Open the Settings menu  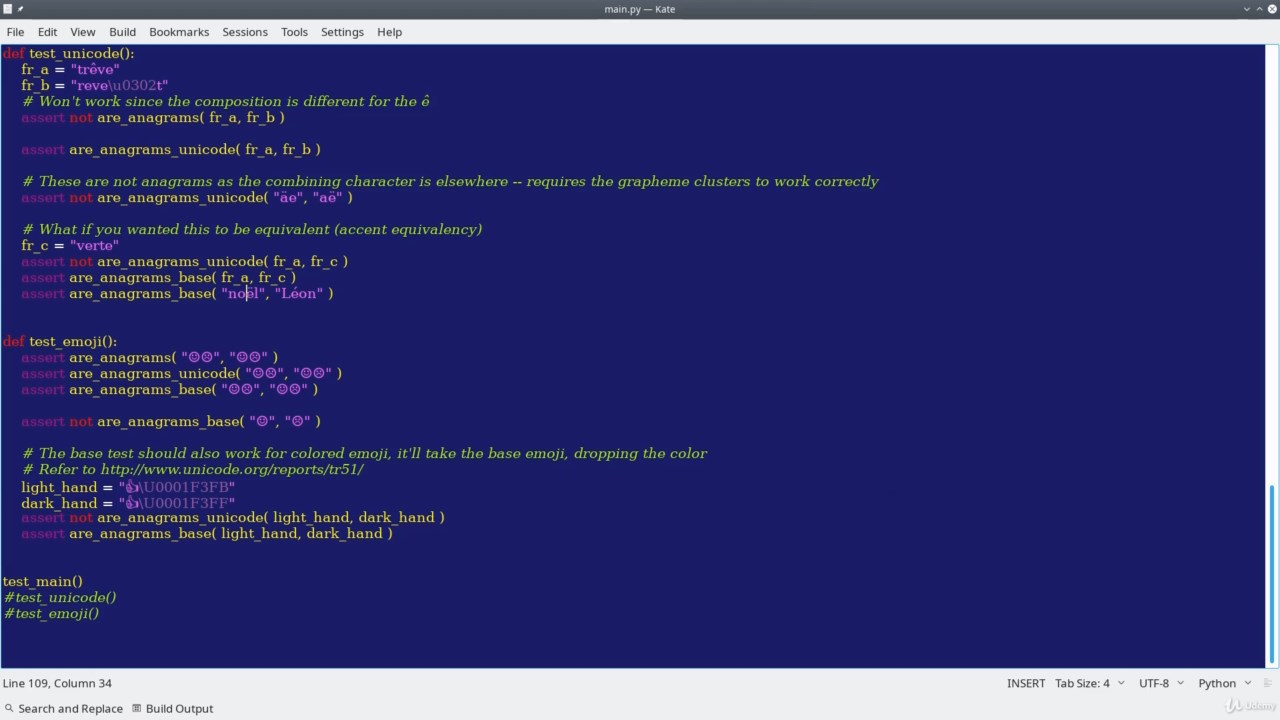point(342,32)
